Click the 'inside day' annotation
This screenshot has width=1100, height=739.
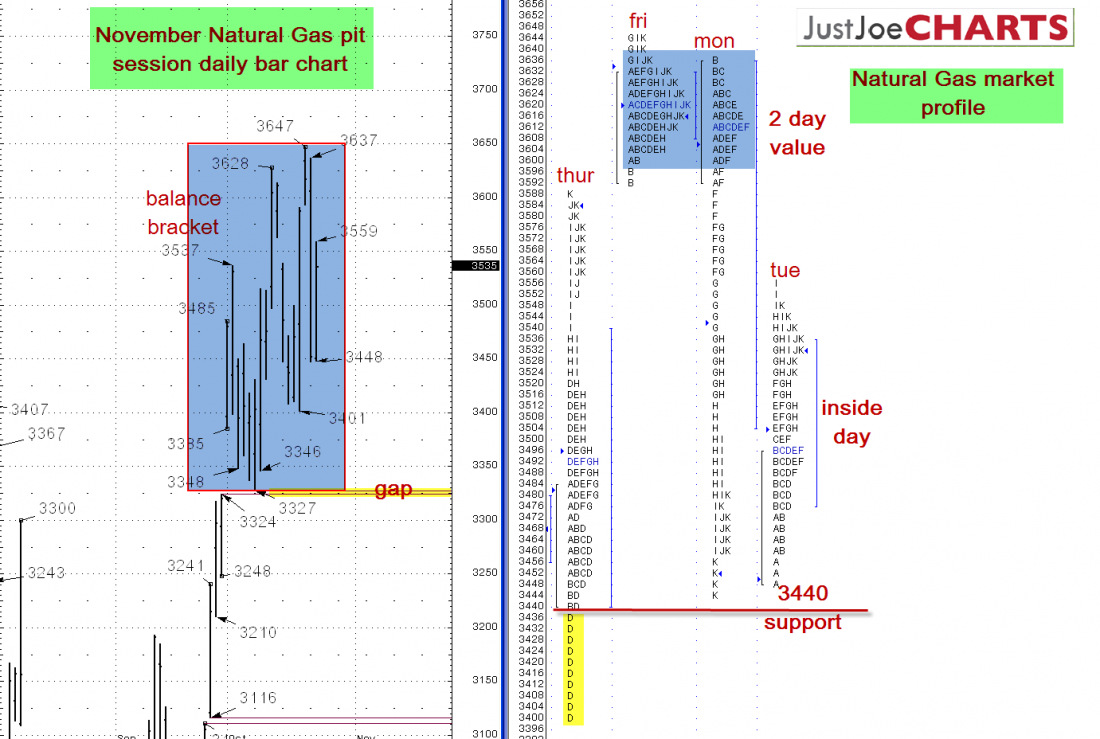[x=852, y=421]
